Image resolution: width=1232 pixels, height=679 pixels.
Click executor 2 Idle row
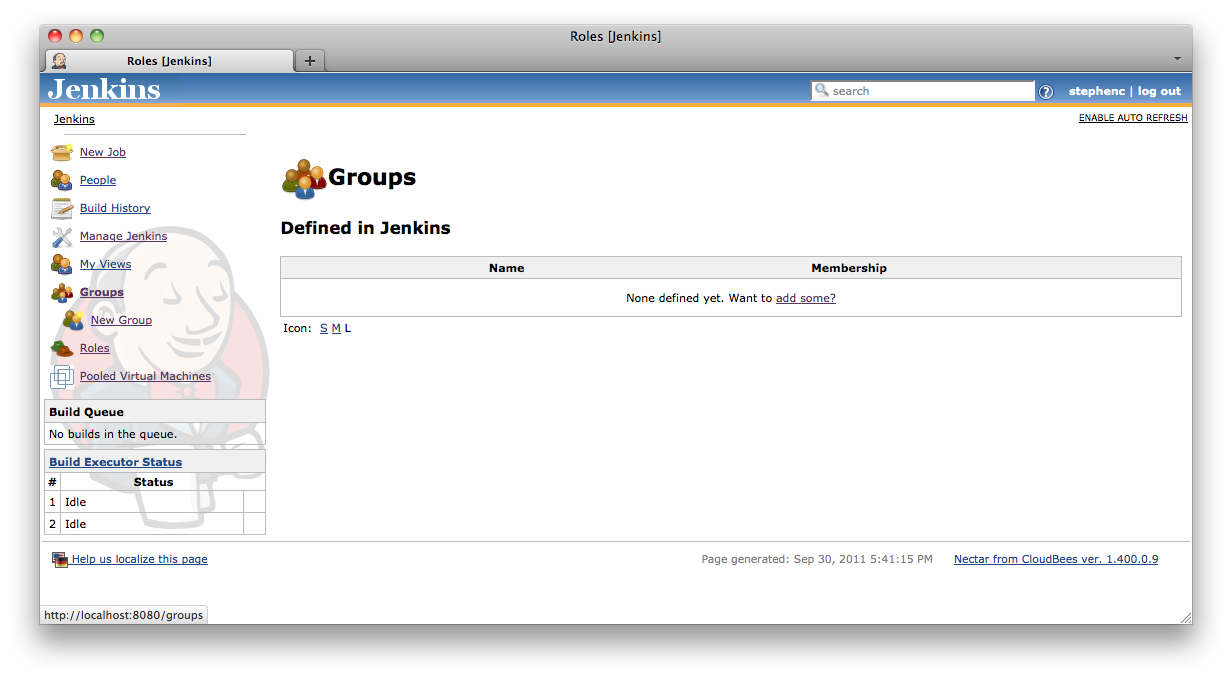(155, 524)
